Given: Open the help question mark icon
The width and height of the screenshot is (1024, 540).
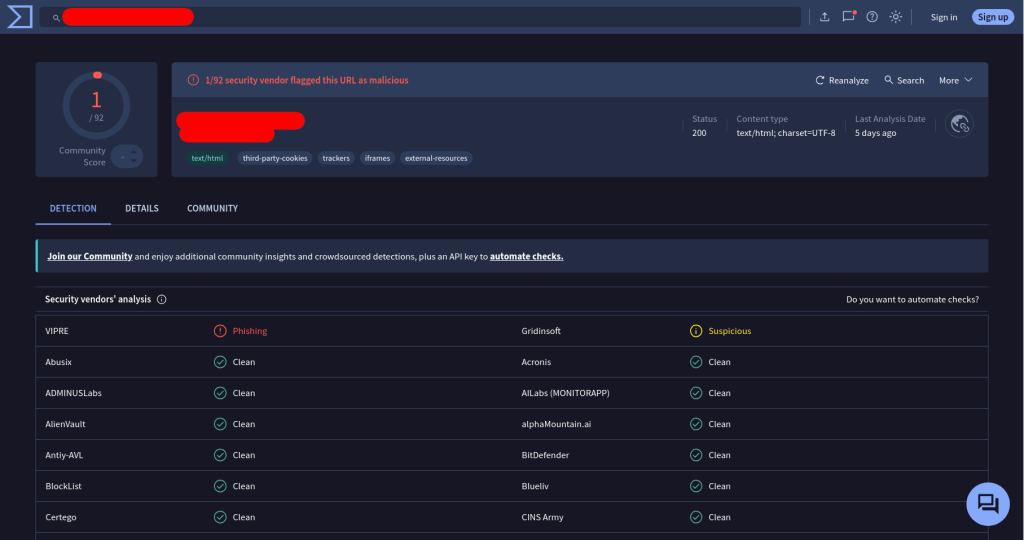Looking at the screenshot, I should (872, 17).
